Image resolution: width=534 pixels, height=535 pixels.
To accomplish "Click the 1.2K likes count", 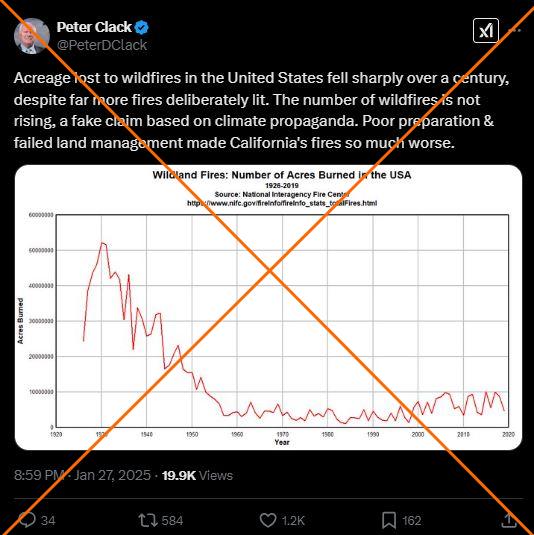I will (293, 521).
